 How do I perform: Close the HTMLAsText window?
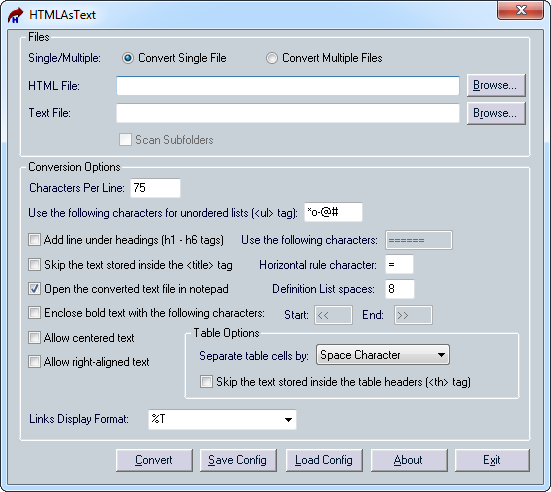(520, 10)
